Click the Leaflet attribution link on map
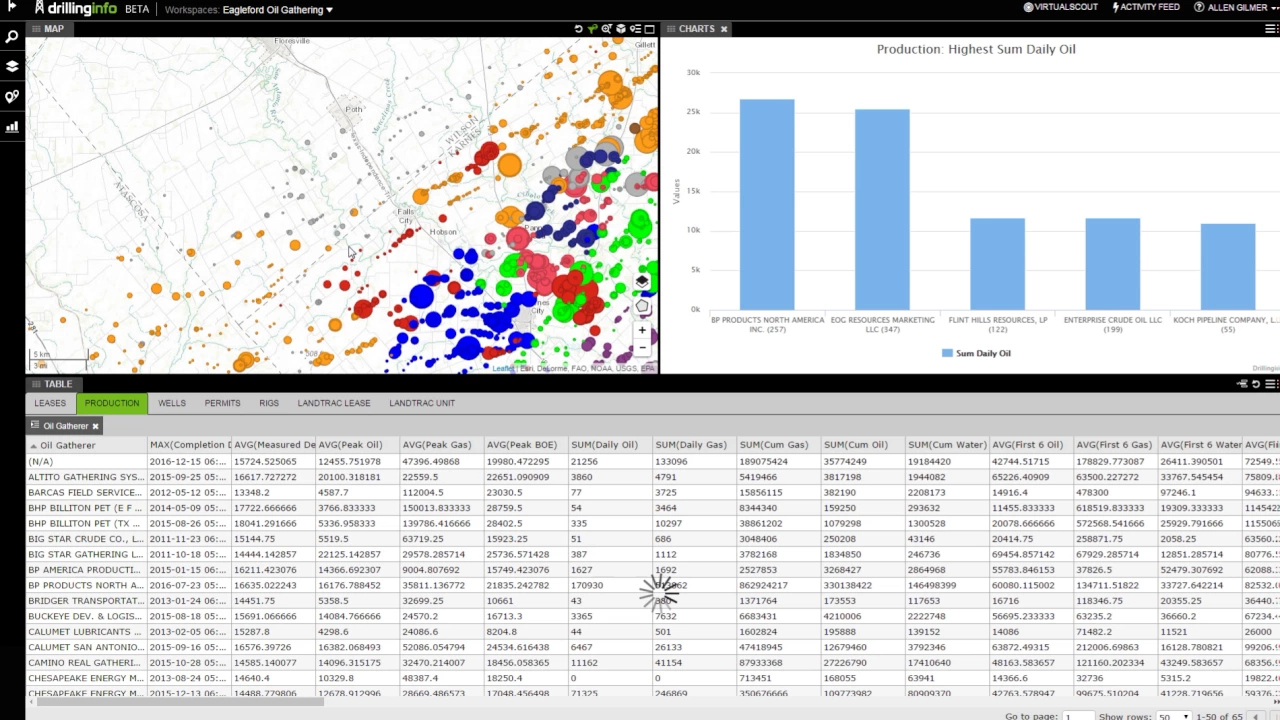The image size is (1280, 720). tap(503, 368)
